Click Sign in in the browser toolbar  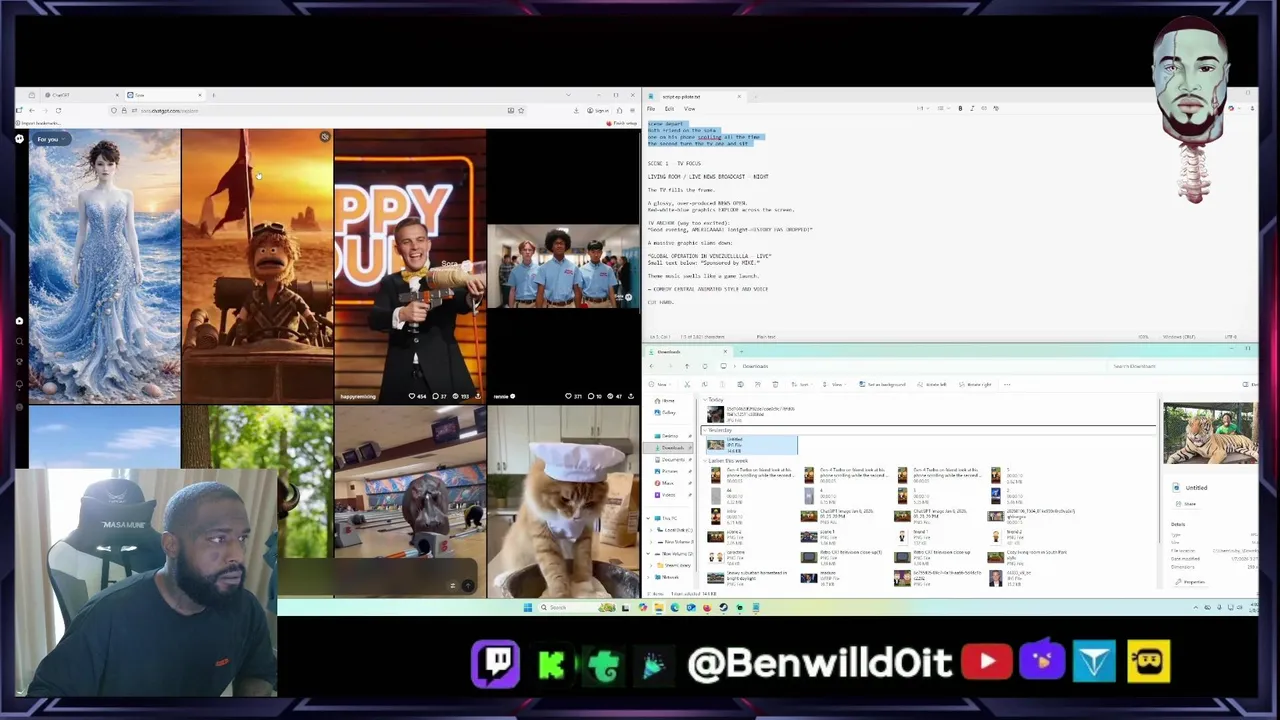597,110
